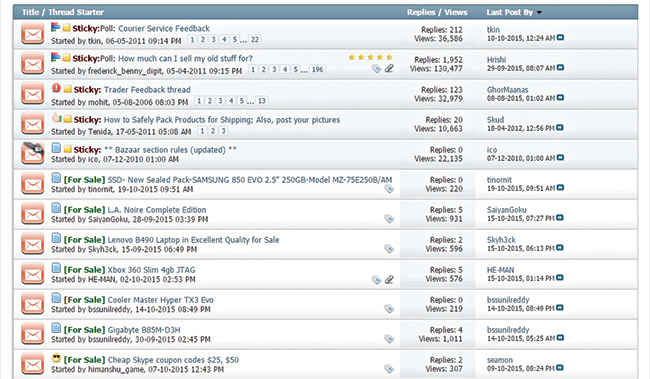This screenshot has width=650, height=379.
Task: Click tag icon on Cheap Skype coupon thread
Action: click(x=389, y=369)
